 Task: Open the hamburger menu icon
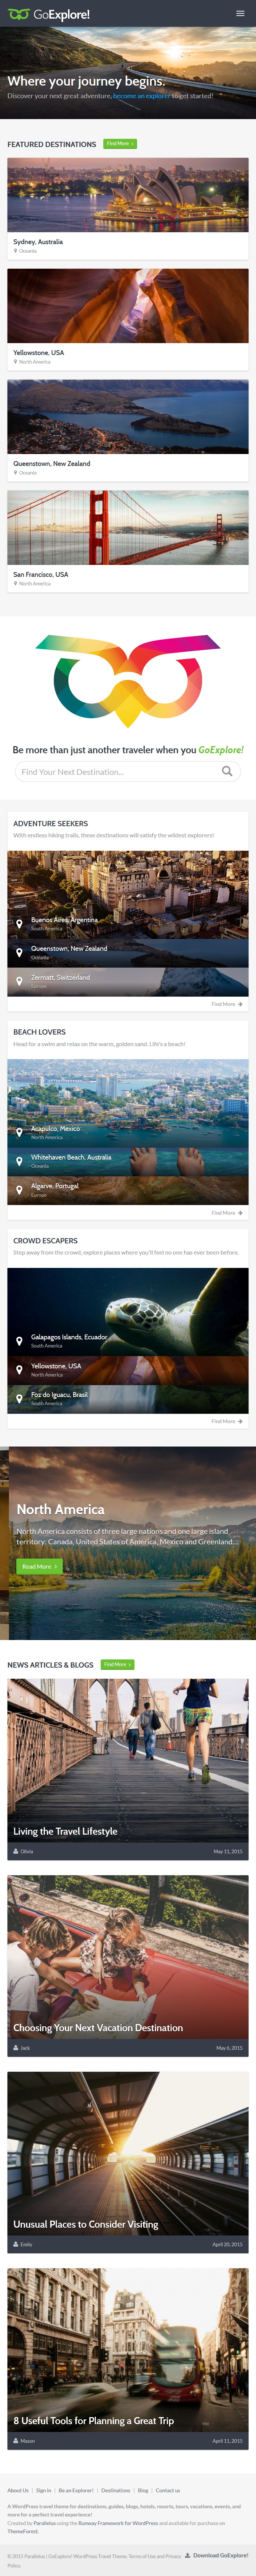(x=240, y=14)
